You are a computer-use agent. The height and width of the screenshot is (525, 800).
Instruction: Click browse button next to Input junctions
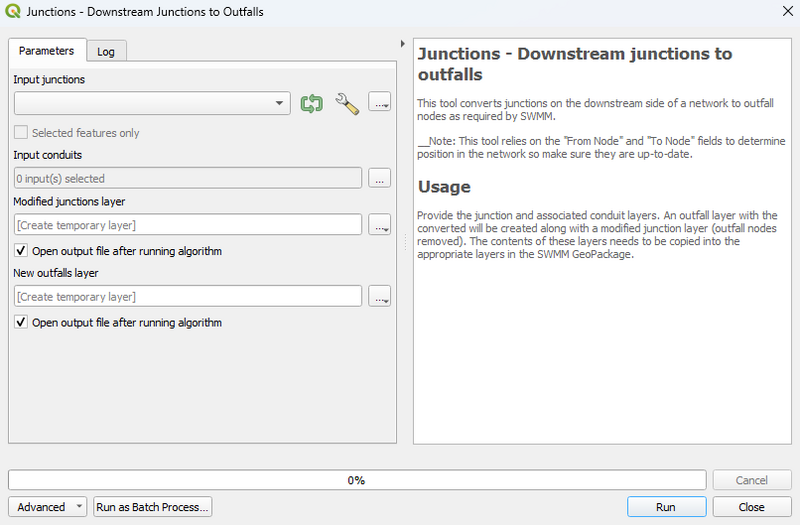click(x=379, y=103)
